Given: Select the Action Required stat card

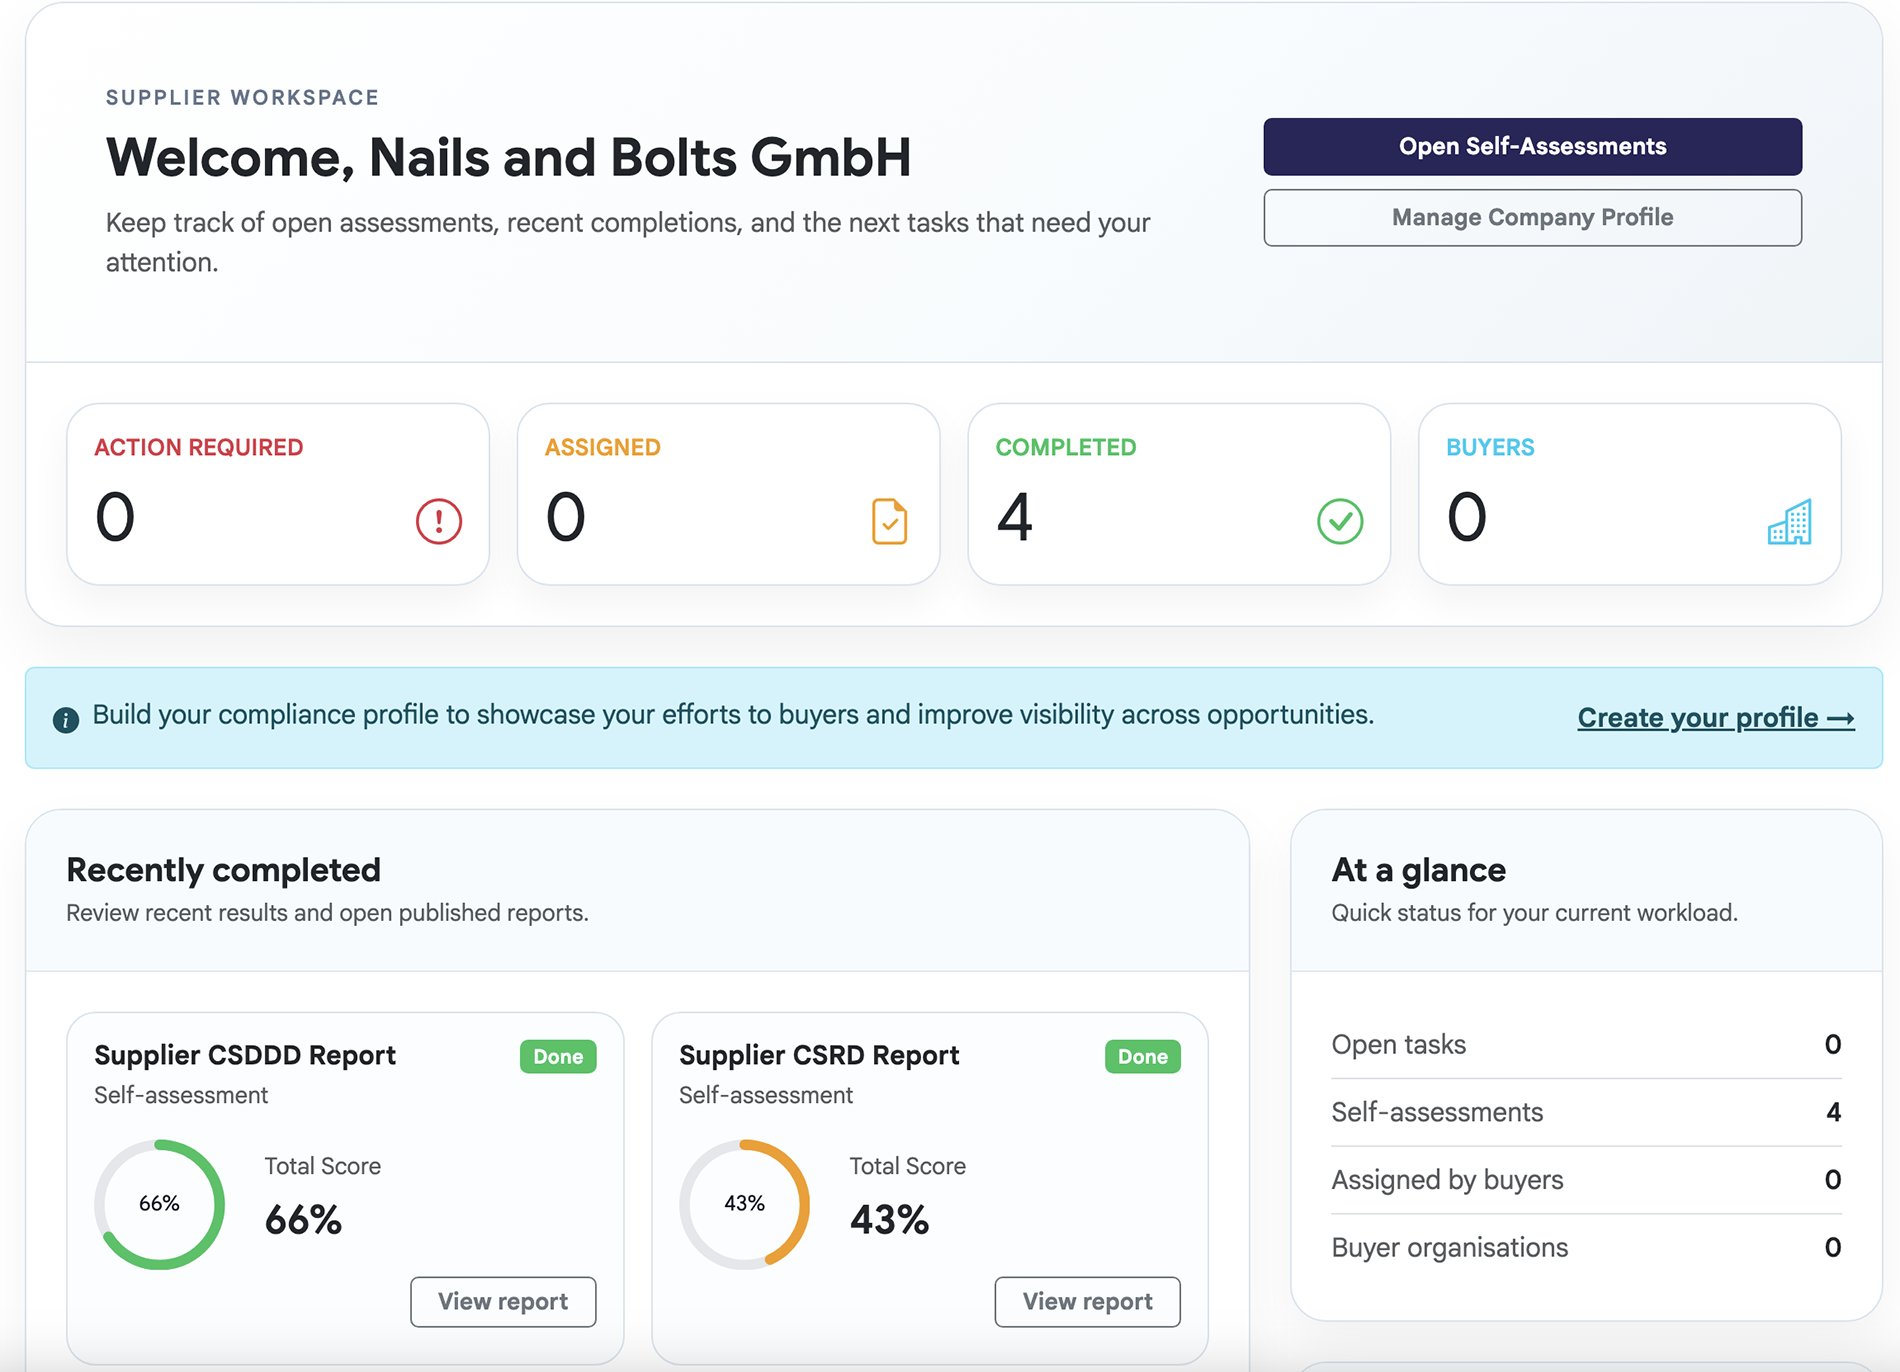Looking at the screenshot, I should (x=278, y=494).
